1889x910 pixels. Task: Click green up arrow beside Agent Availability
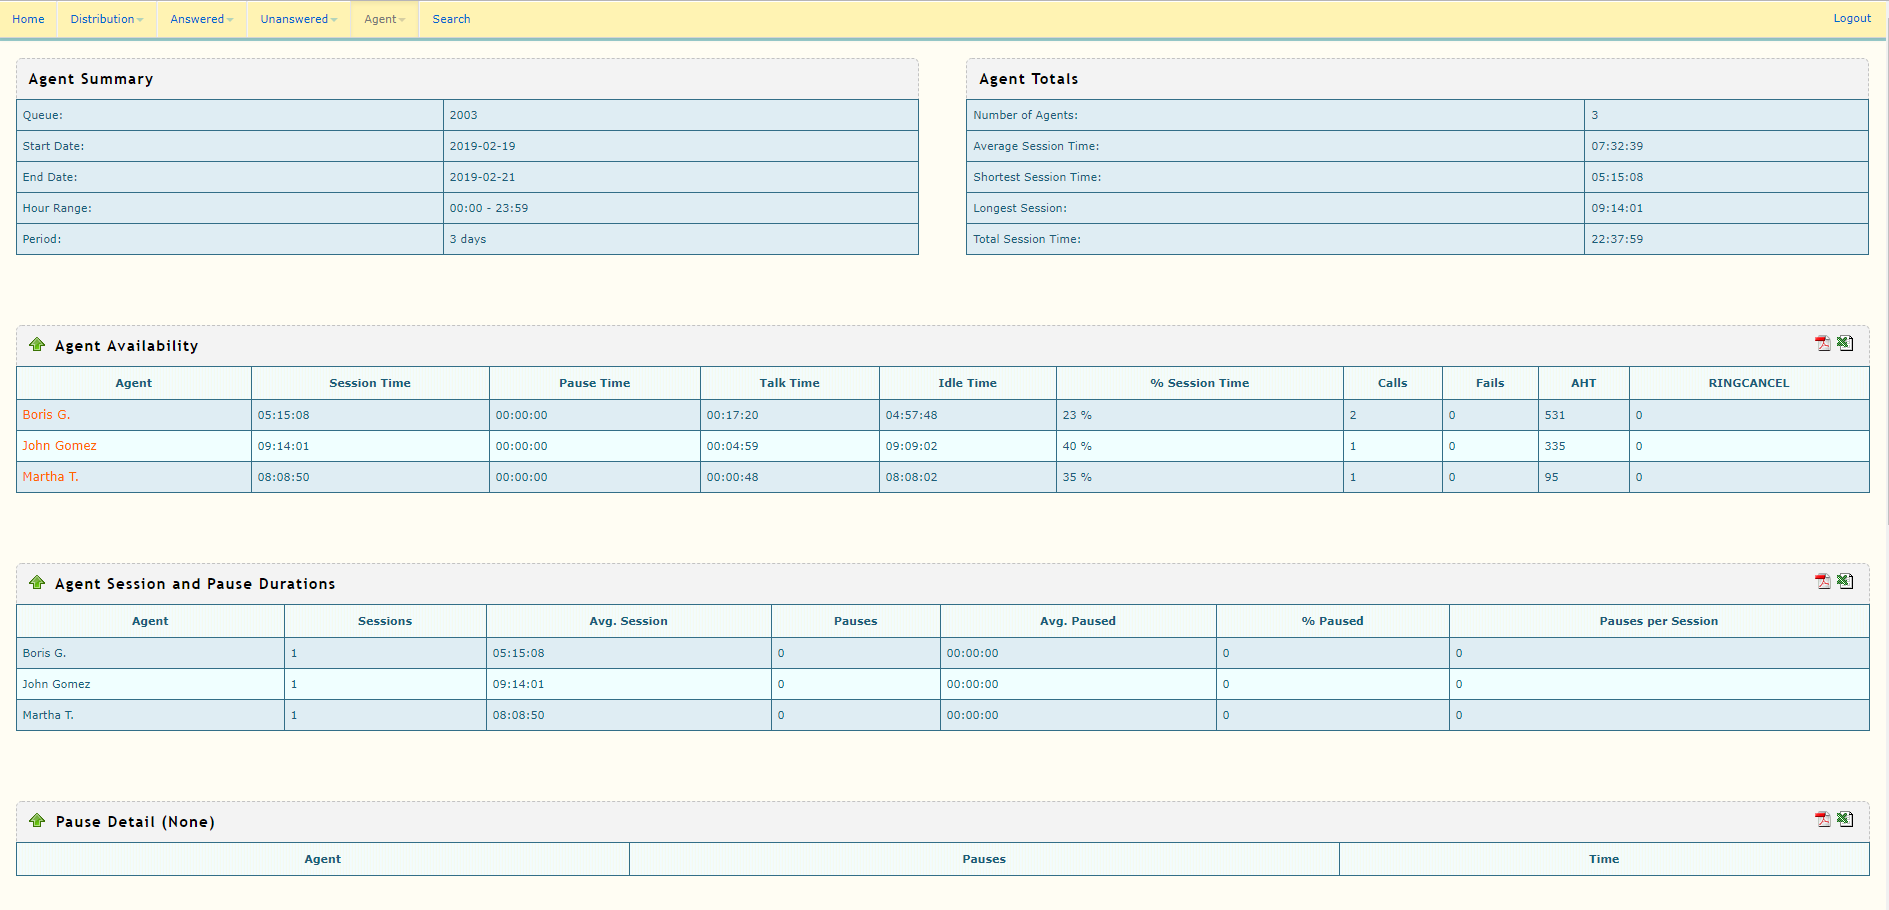37,345
